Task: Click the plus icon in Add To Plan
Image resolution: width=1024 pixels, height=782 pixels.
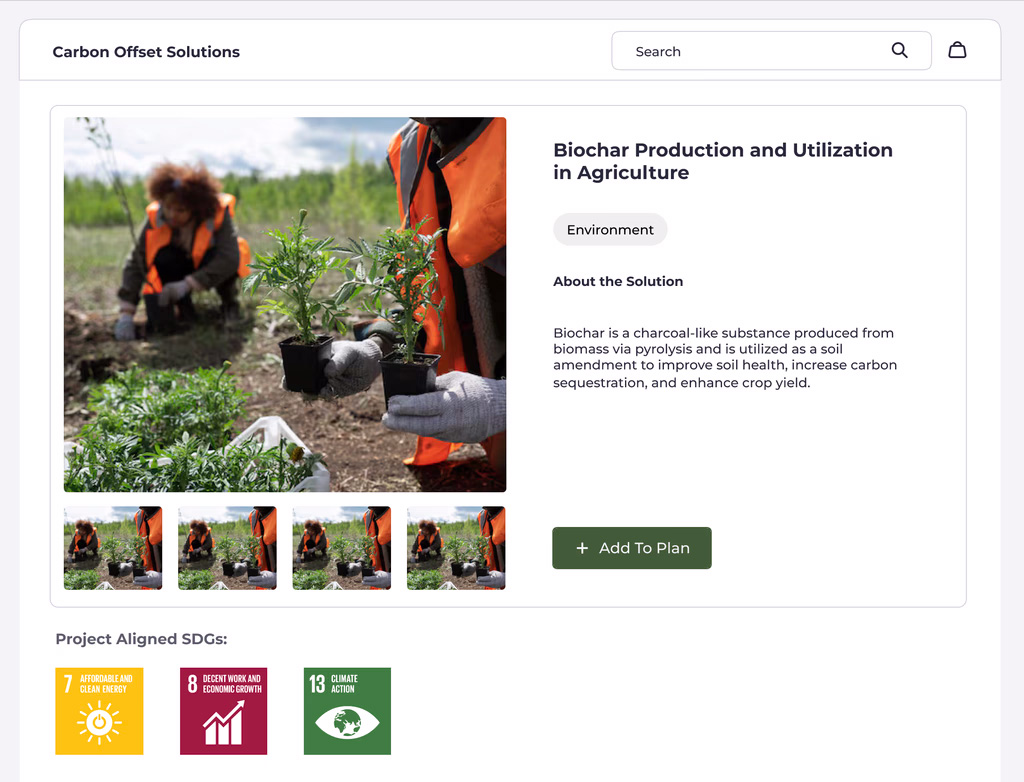Action: pyautogui.click(x=582, y=548)
